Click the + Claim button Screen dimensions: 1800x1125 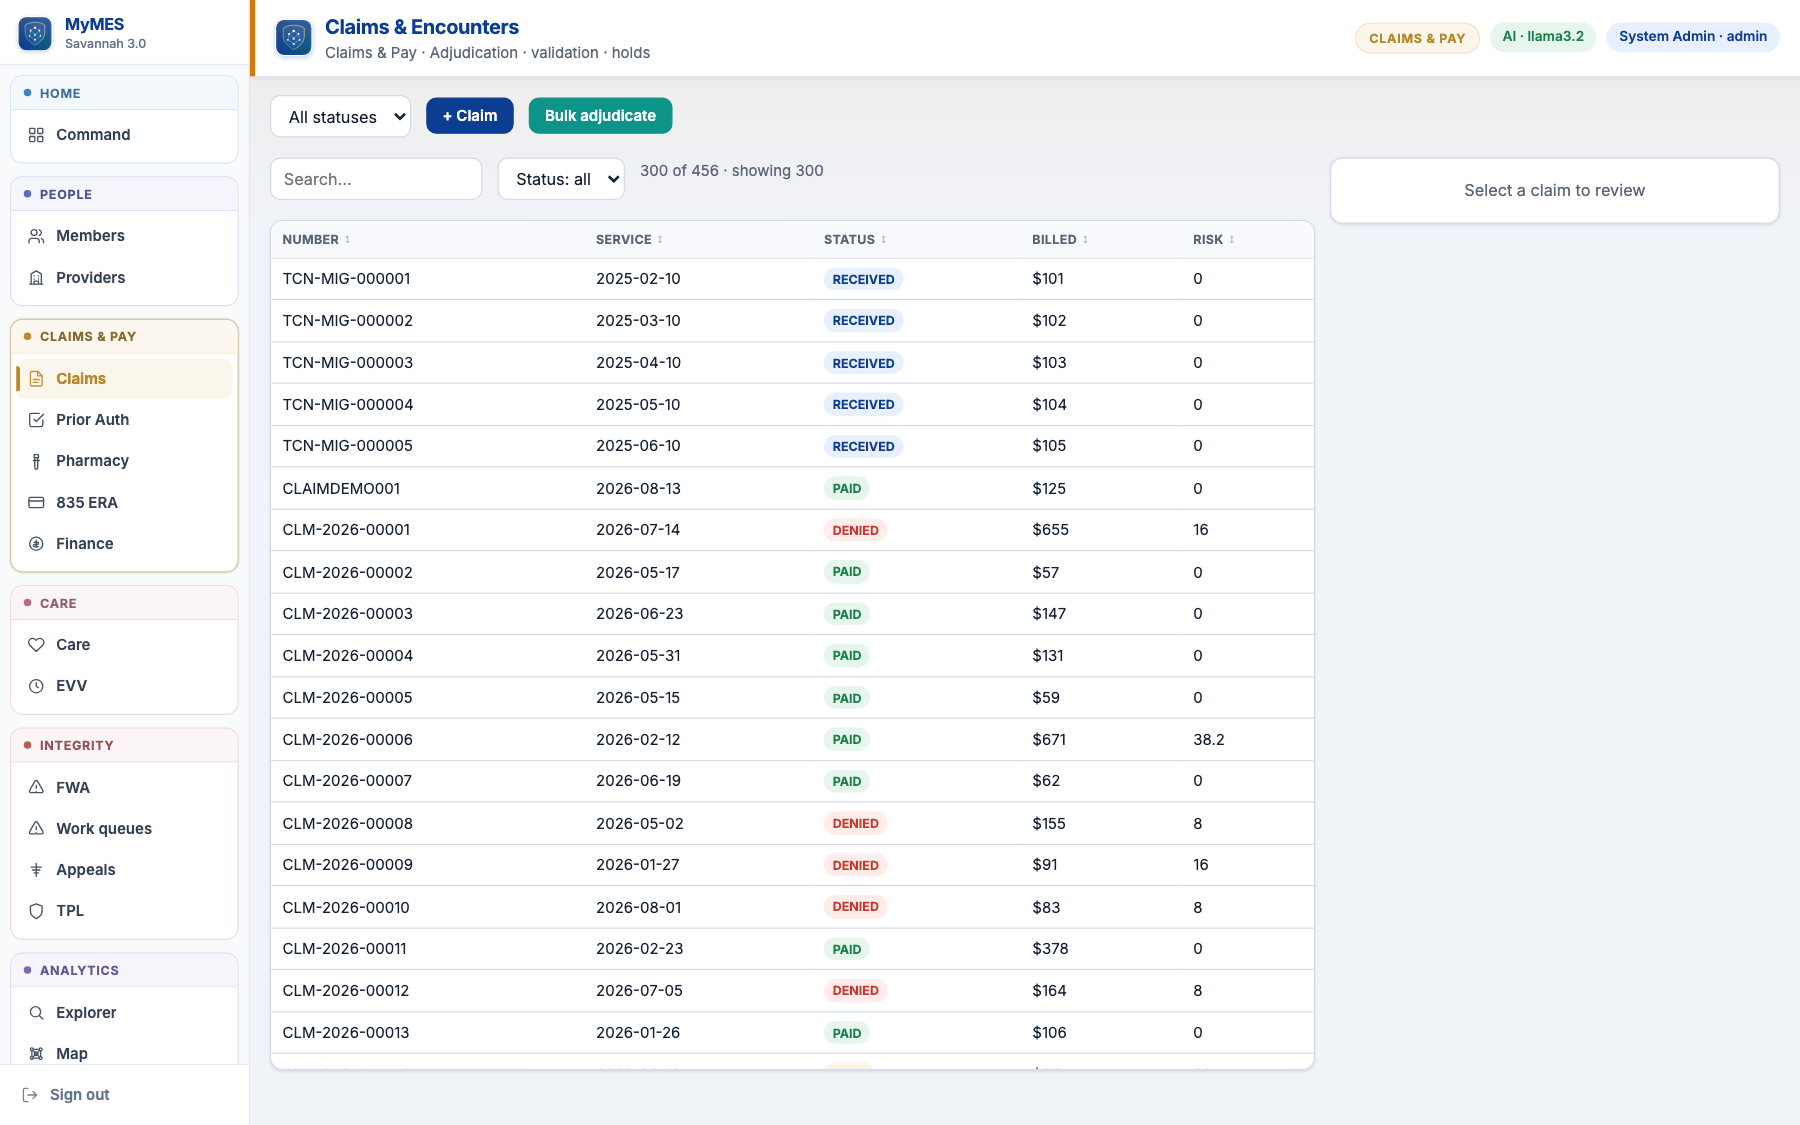click(x=470, y=116)
